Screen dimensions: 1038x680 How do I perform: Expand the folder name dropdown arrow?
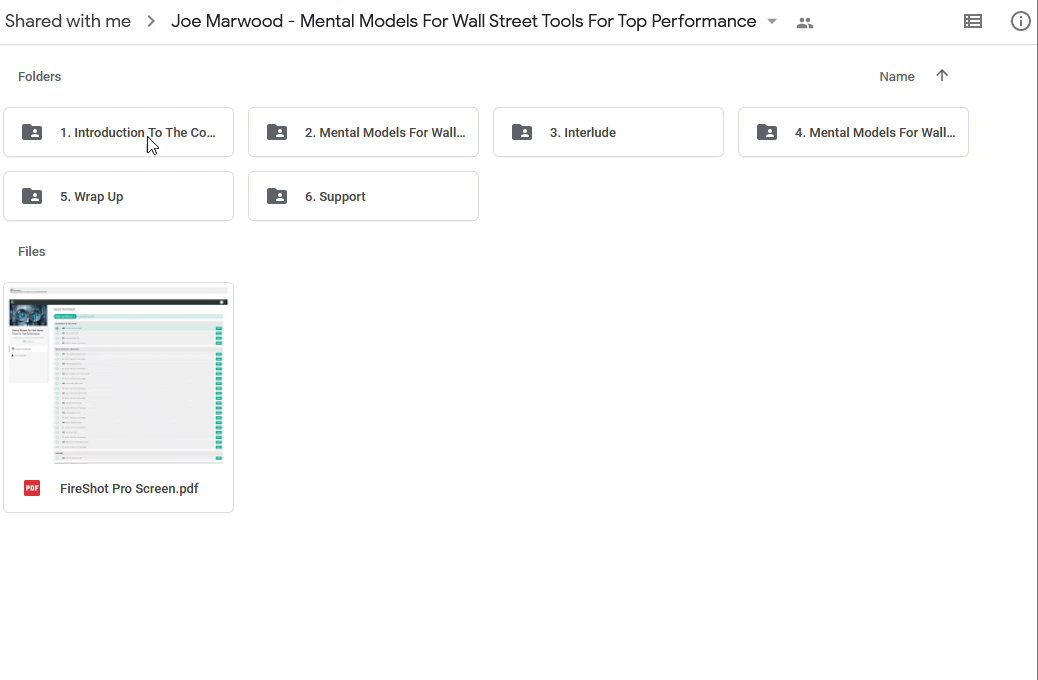point(772,22)
